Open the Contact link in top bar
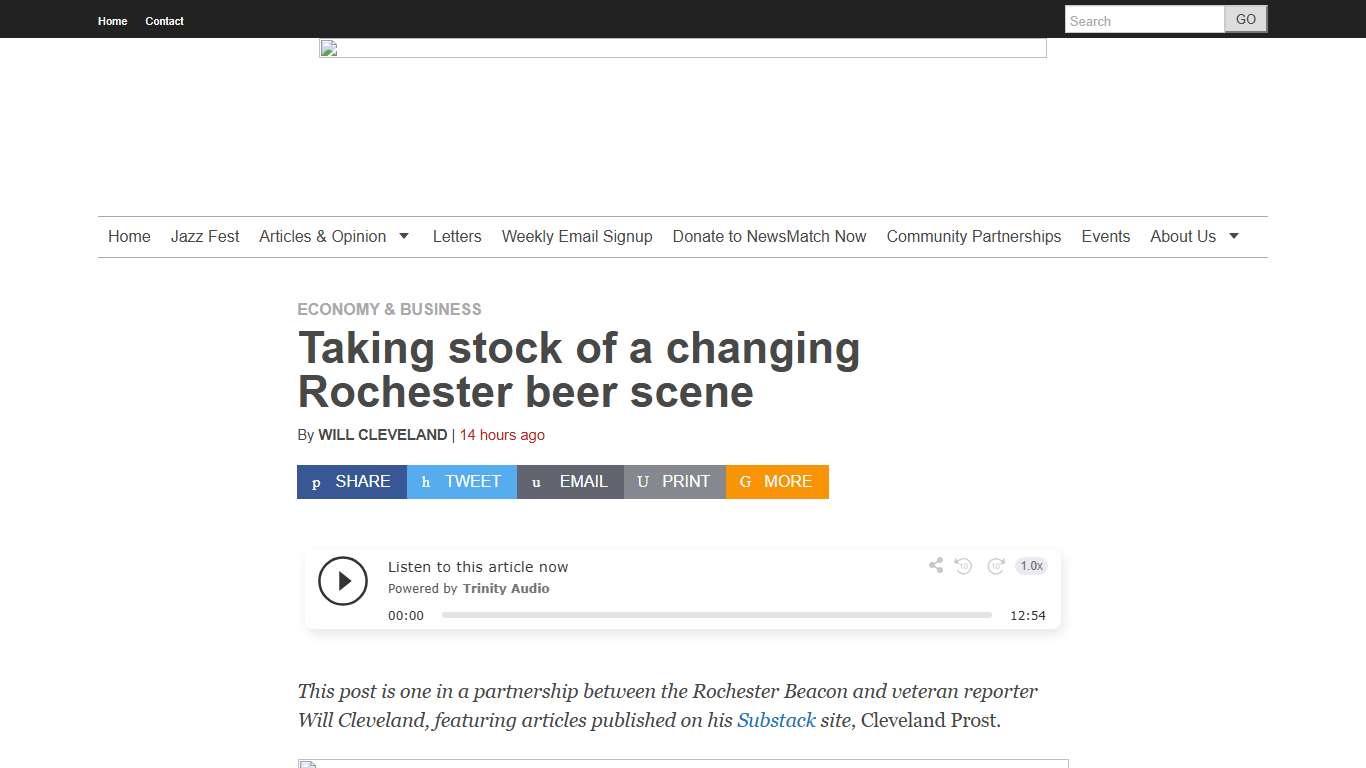The width and height of the screenshot is (1366, 768). (164, 21)
